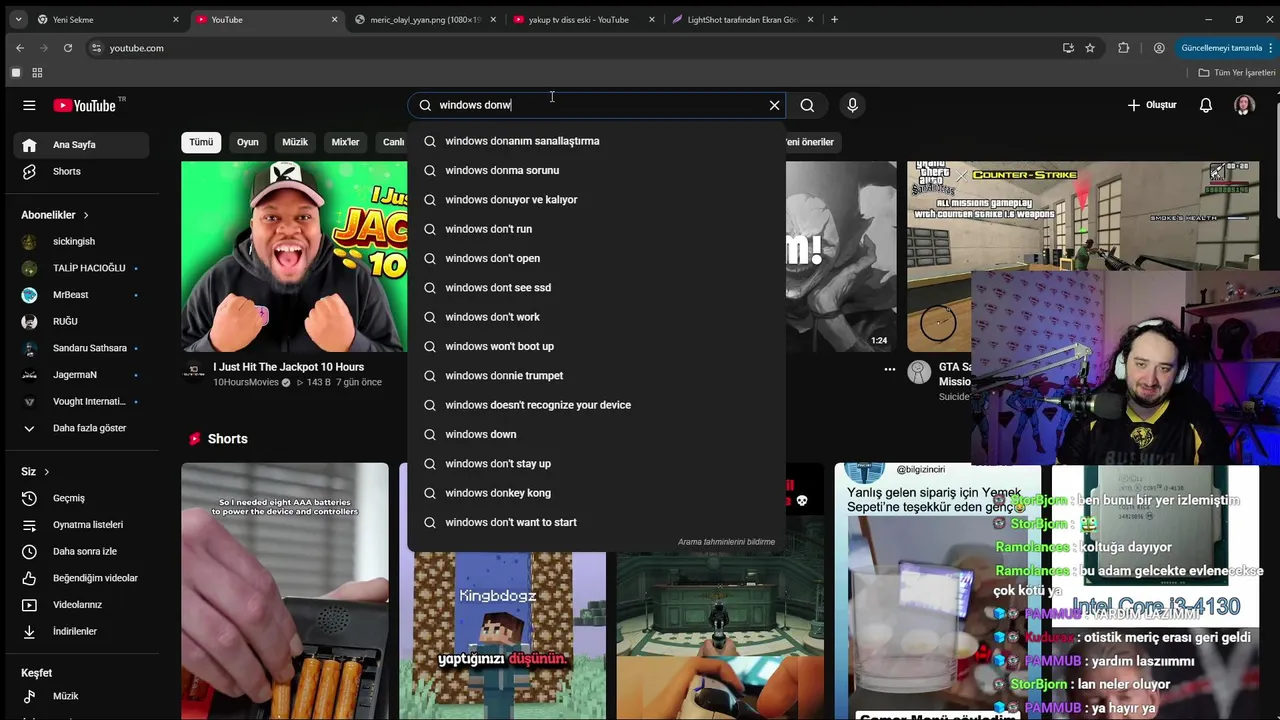The image size is (1280, 720).
Task: Select the Tümü filter chip
Action: [201, 142]
